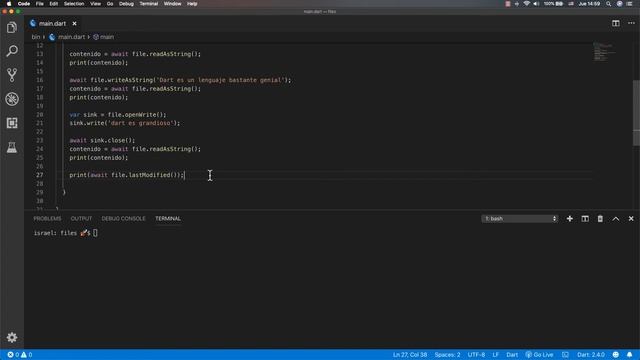Click the terminal prompt input line
Screen dimensions: 640x360
65,233
